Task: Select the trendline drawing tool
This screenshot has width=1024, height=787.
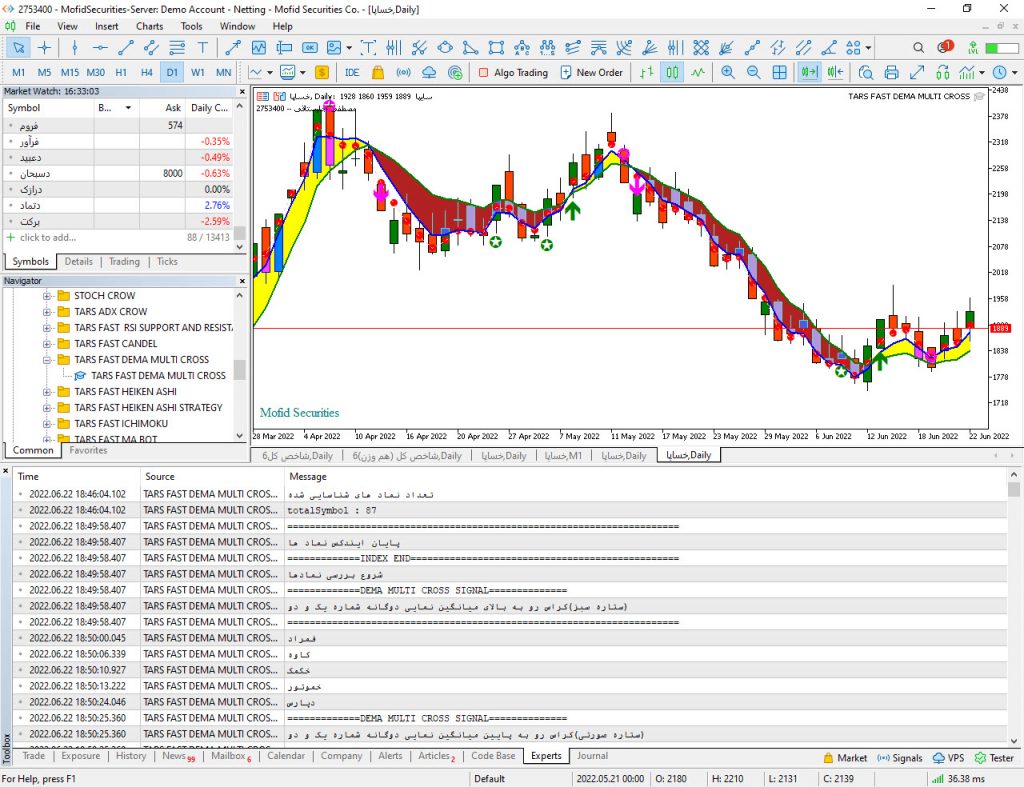Action: (125, 48)
